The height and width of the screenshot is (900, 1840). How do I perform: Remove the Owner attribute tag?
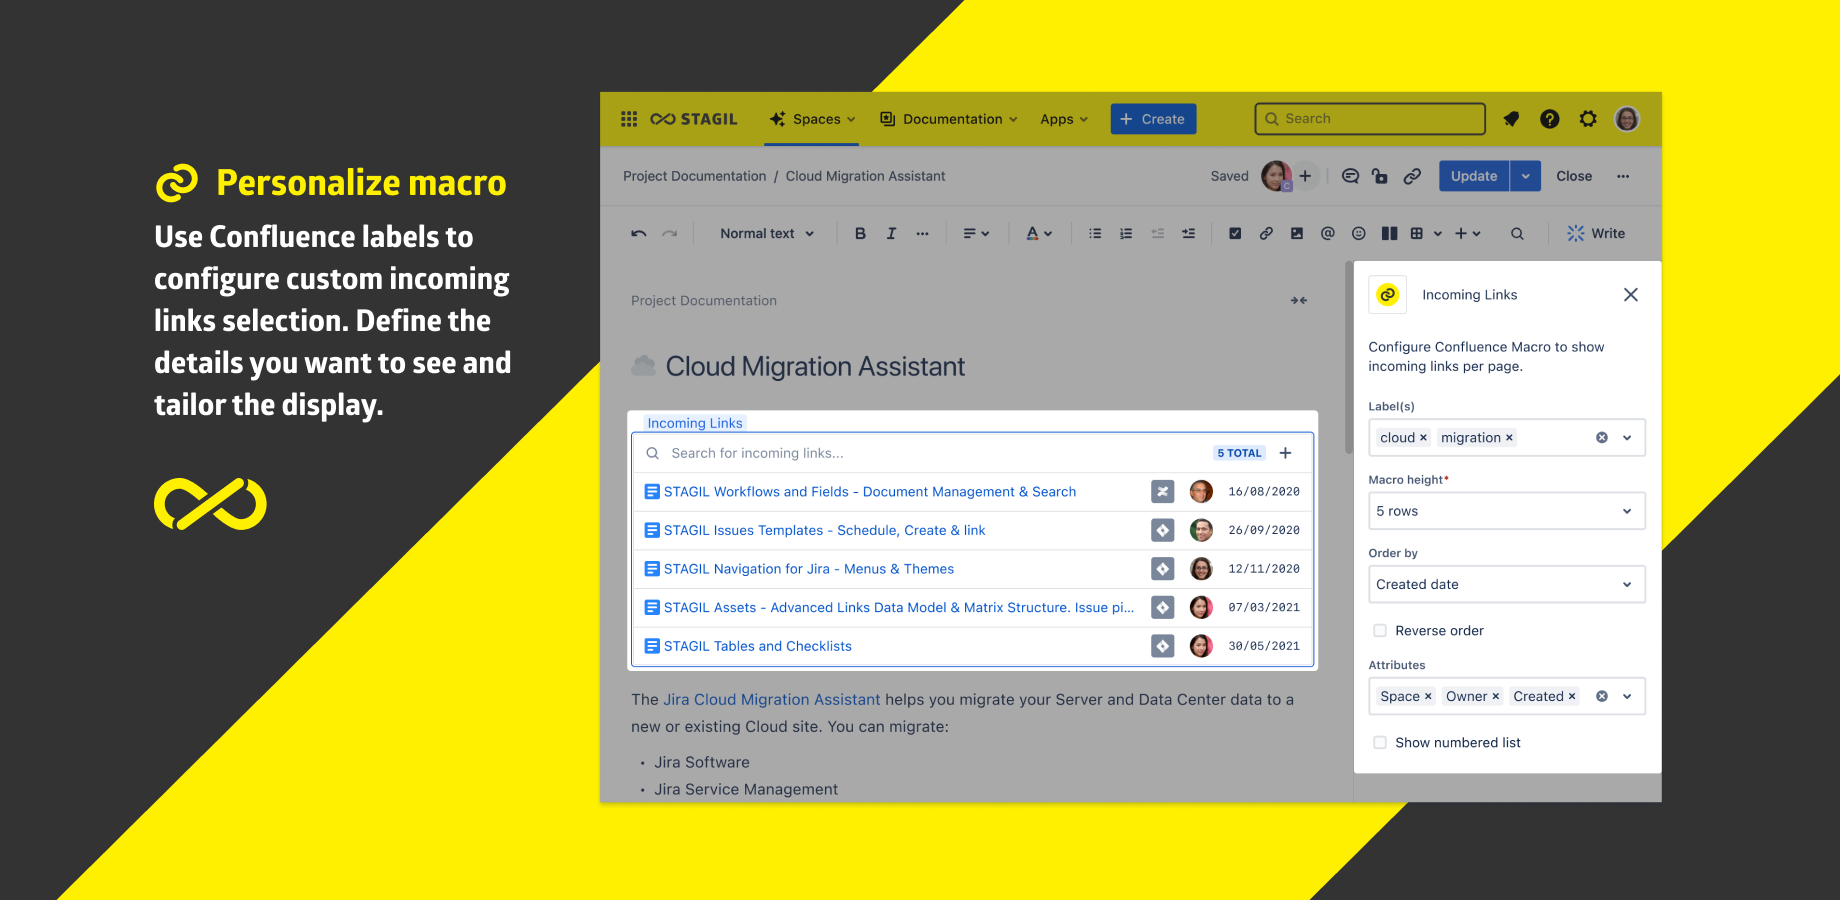pos(1496,697)
